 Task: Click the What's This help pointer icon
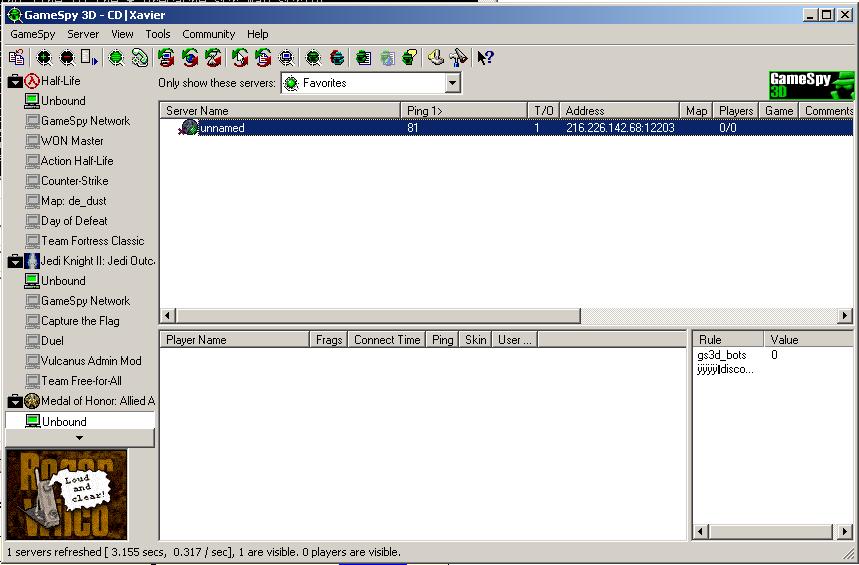[x=486, y=58]
